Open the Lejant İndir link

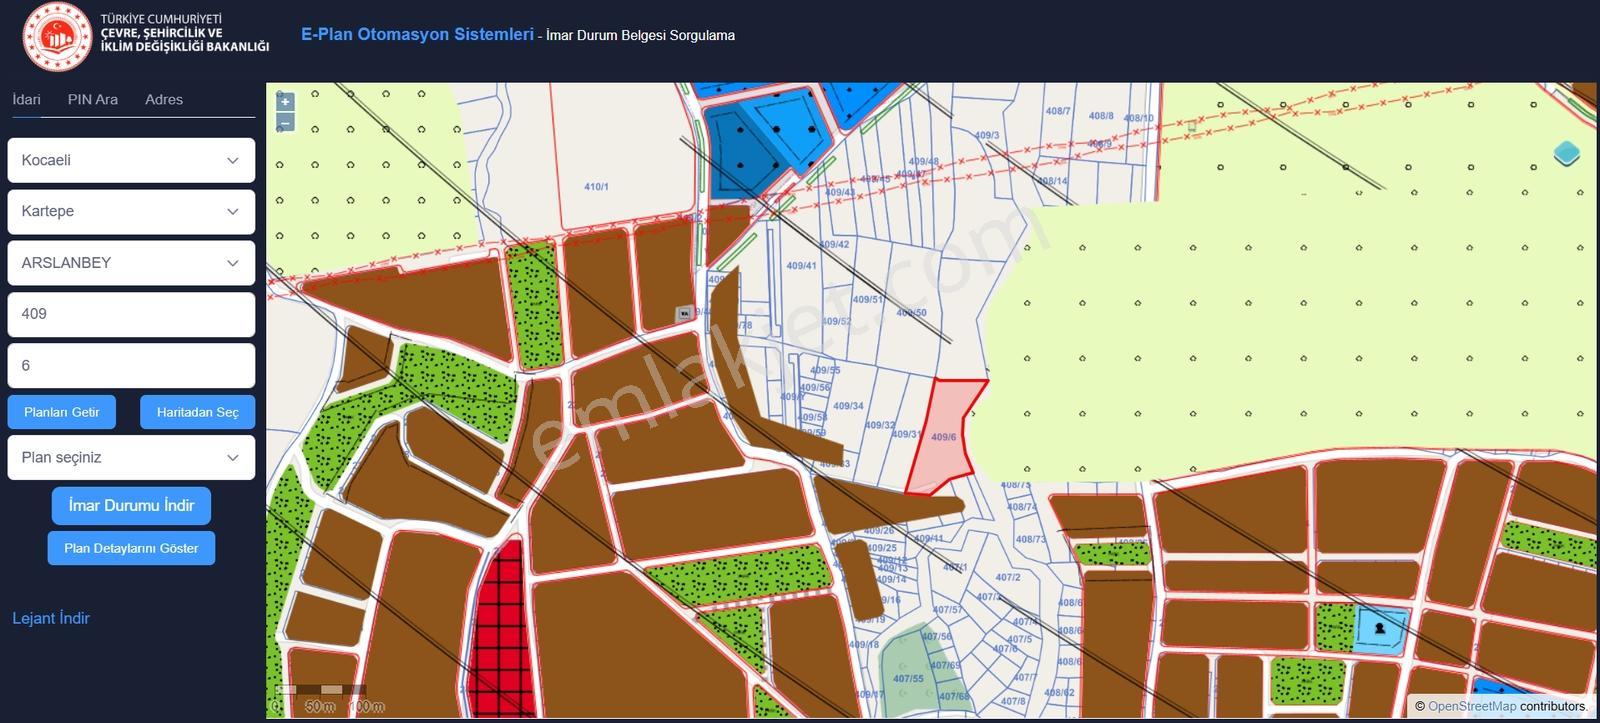51,618
